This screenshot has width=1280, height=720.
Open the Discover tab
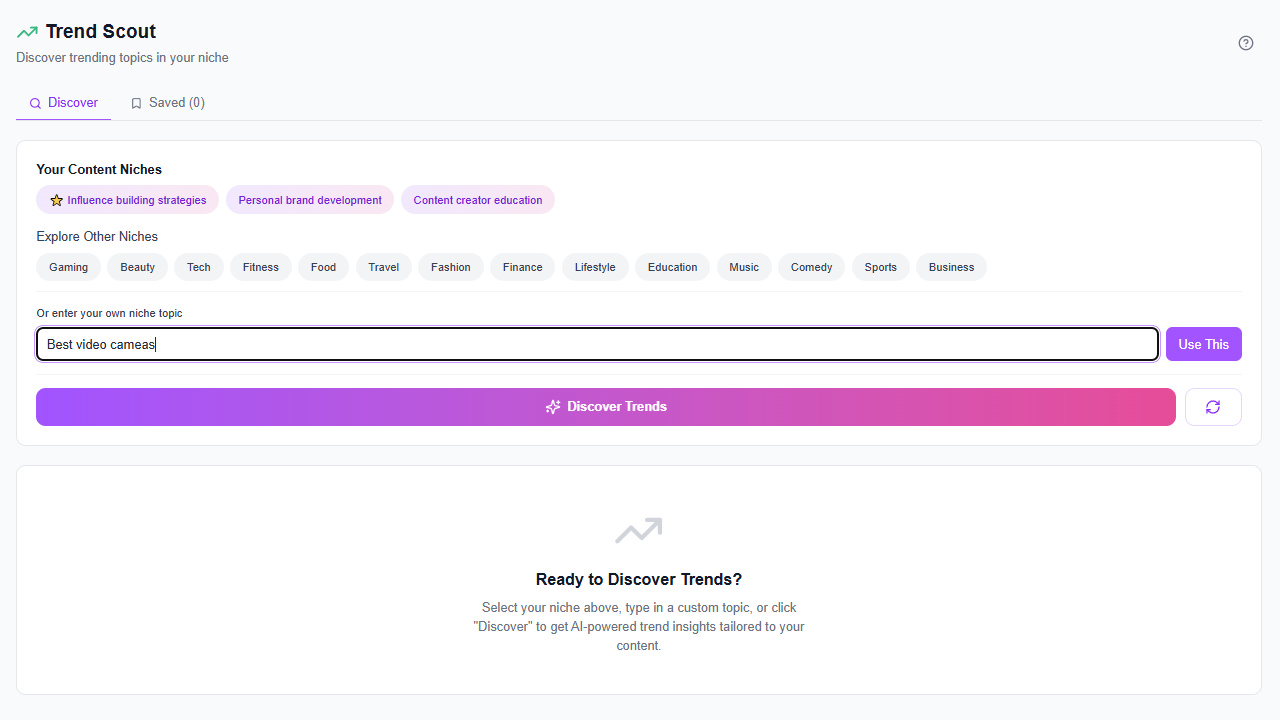64,103
